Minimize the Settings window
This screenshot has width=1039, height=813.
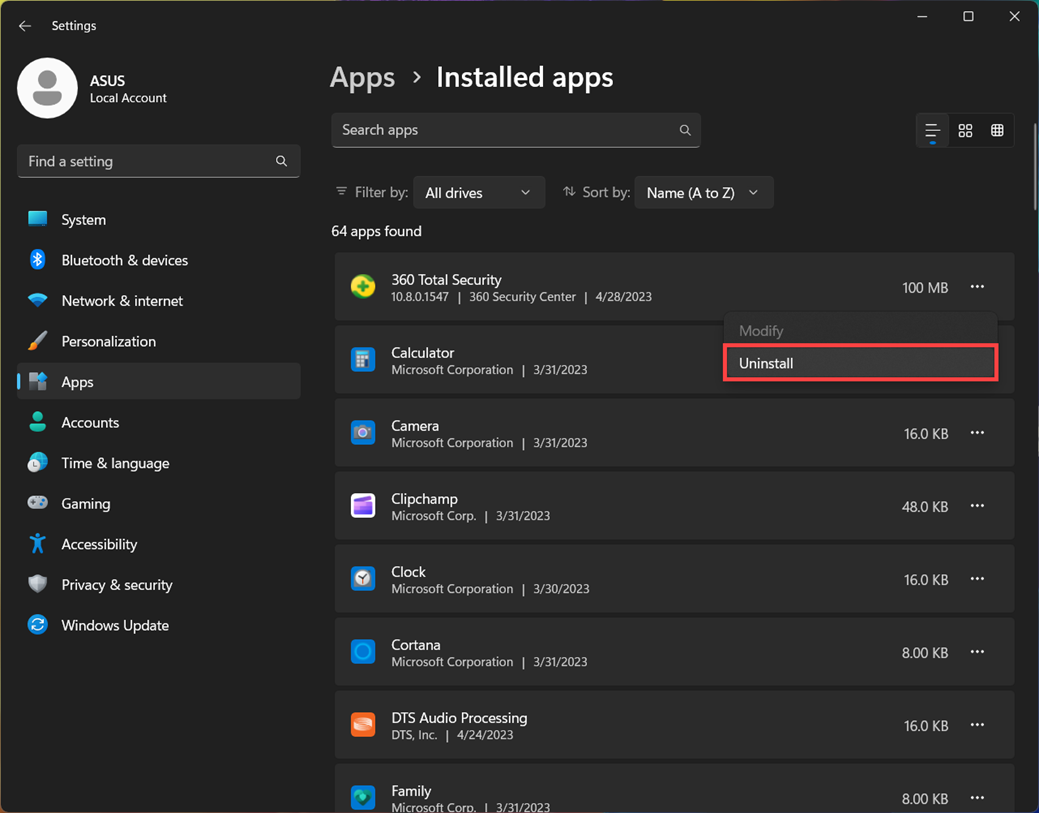click(922, 17)
